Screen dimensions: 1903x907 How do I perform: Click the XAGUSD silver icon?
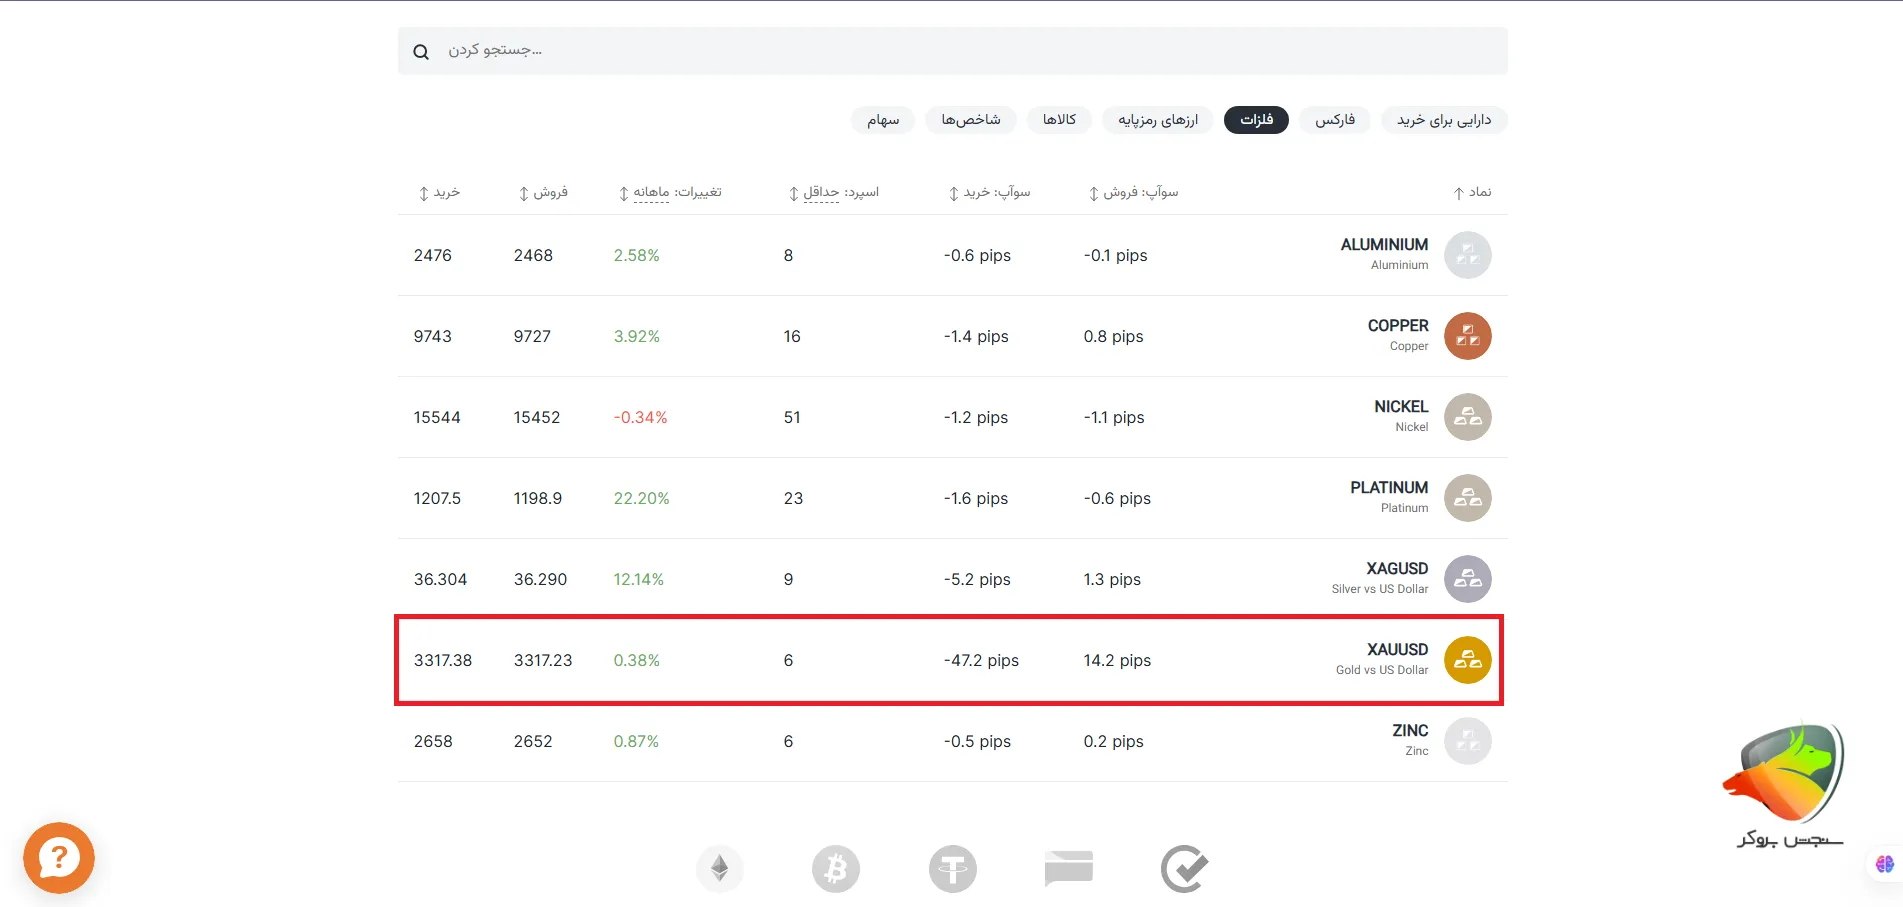(x=1467, y=579)
